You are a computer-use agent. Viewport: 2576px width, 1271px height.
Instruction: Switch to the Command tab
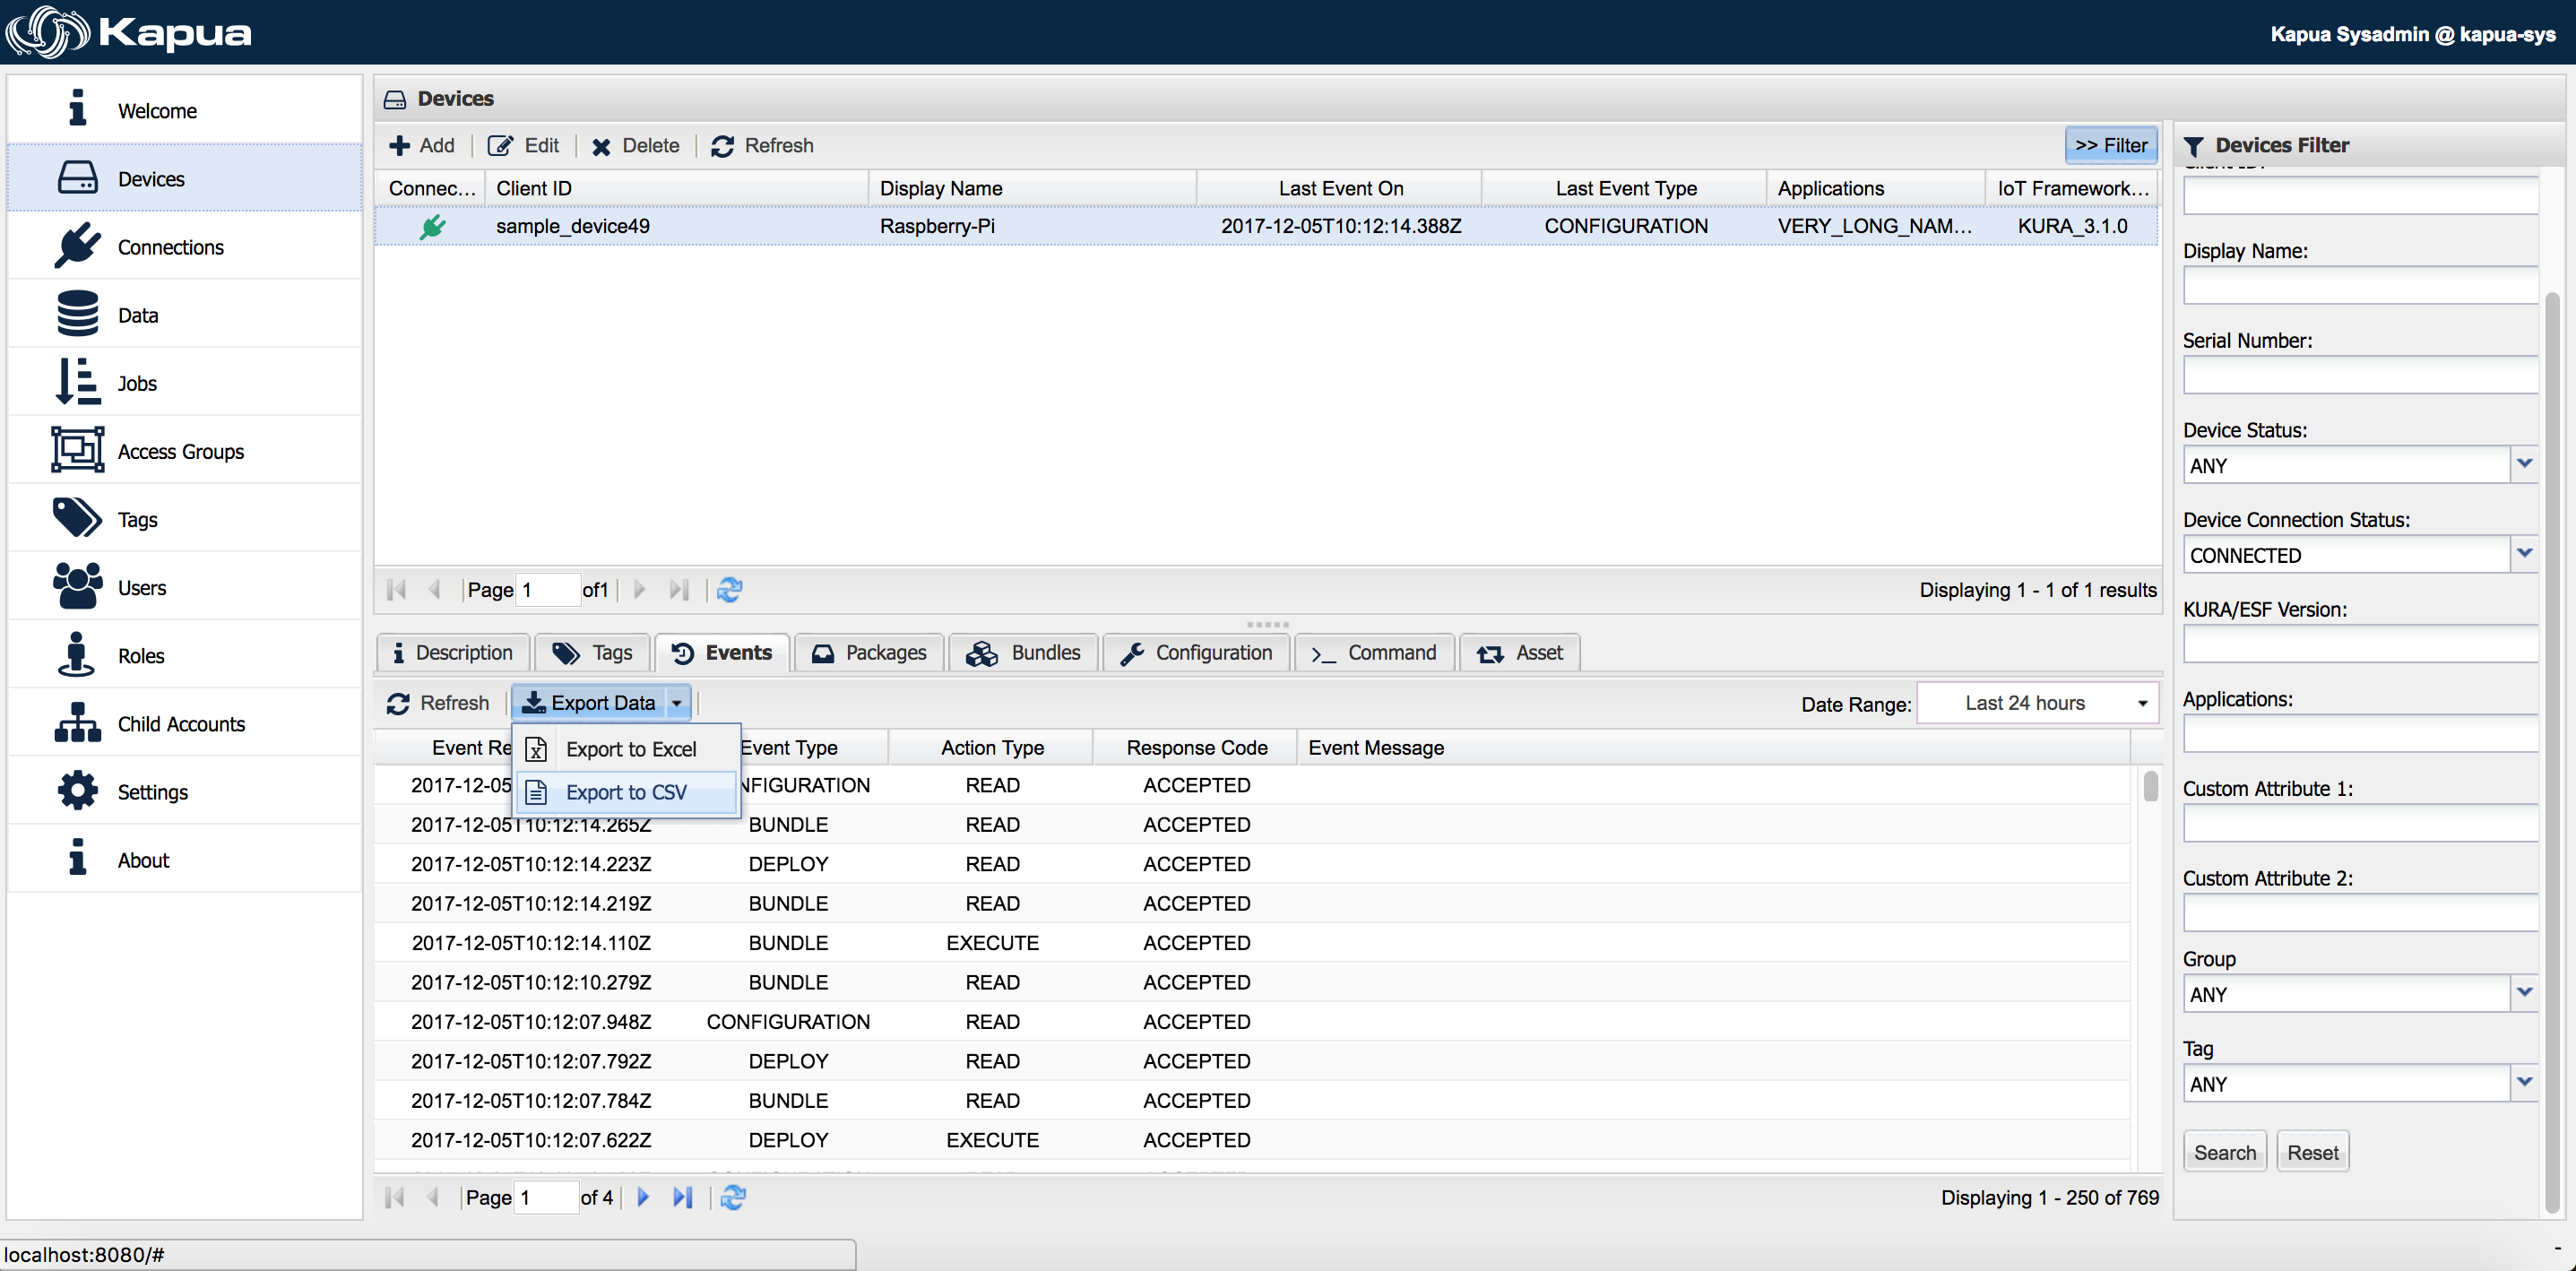click(1374, 653)
